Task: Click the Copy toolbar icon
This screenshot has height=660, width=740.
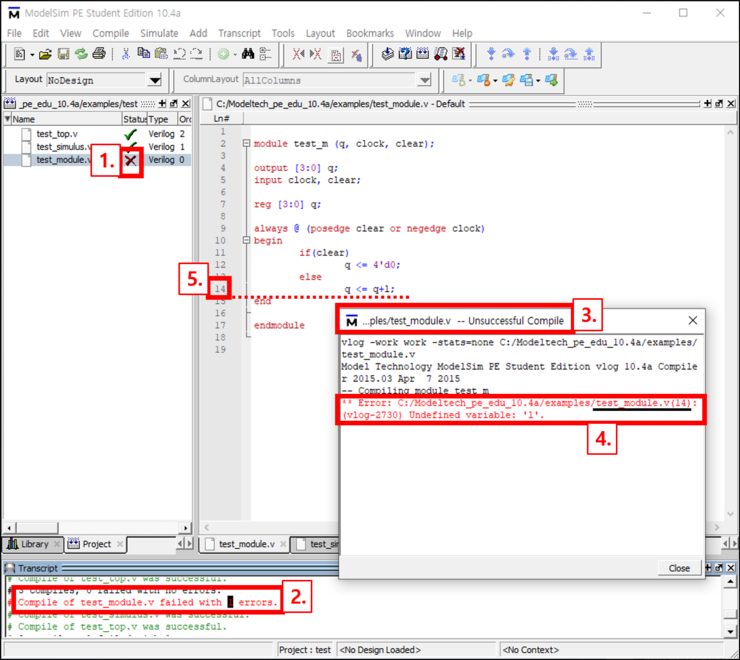Action: coord(143,54)
